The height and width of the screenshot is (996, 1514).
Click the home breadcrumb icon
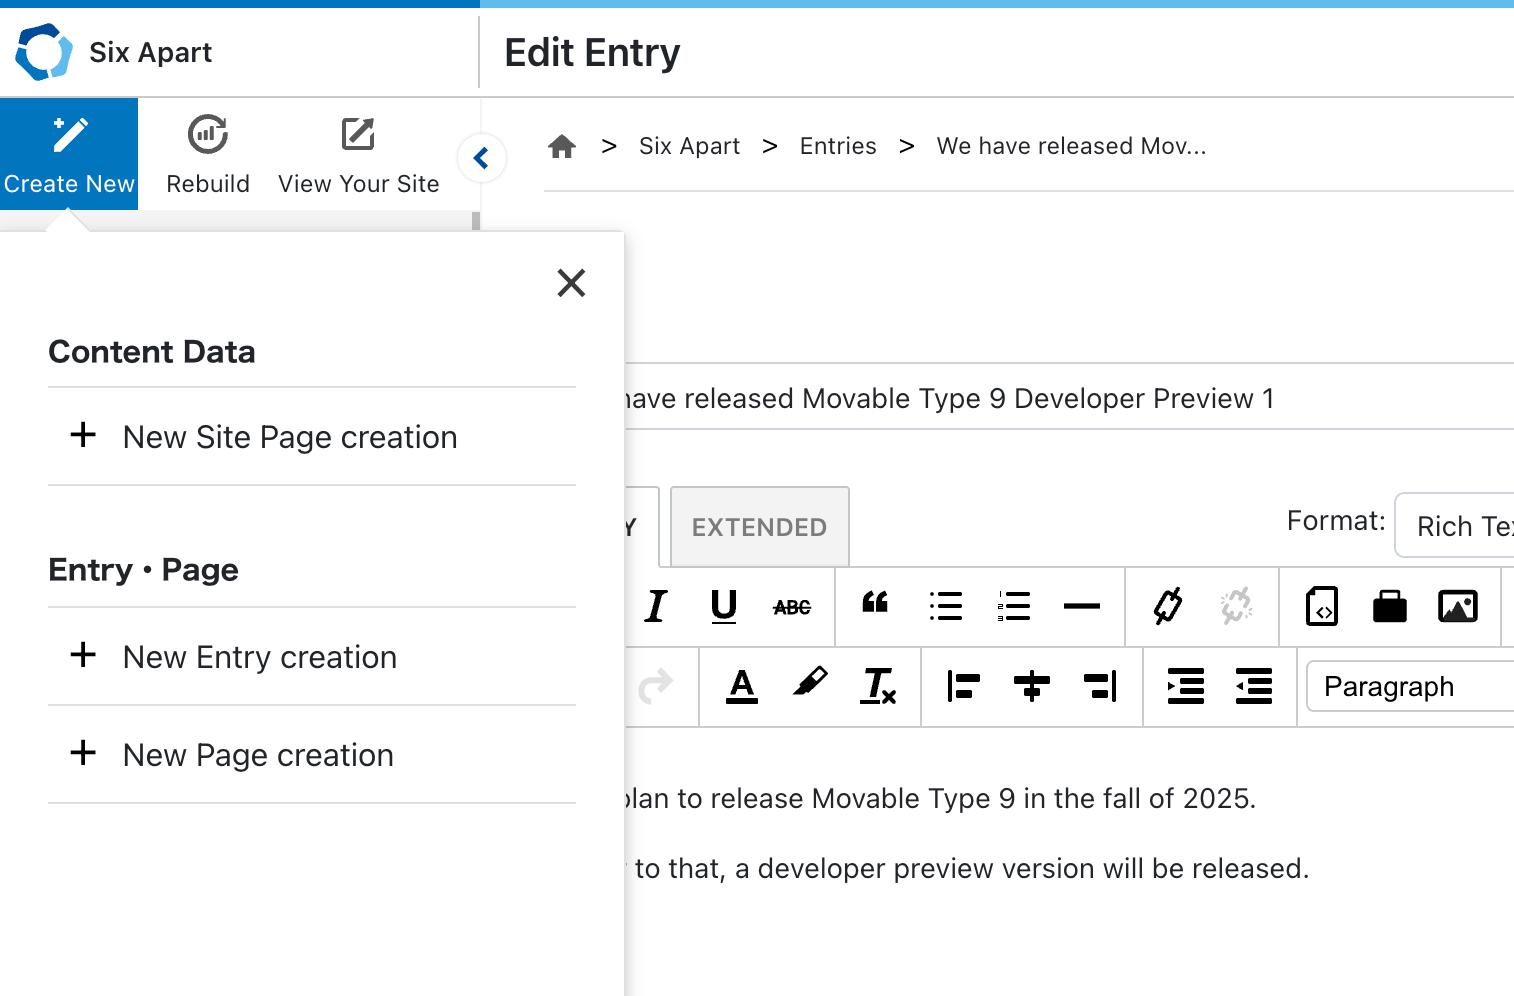pos(562,147)
